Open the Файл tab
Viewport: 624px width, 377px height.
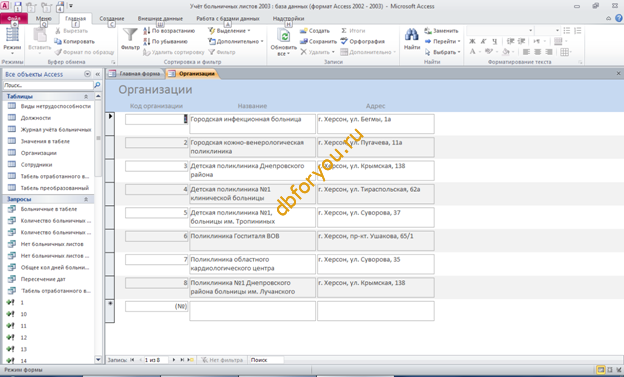[x=14, y=18]
